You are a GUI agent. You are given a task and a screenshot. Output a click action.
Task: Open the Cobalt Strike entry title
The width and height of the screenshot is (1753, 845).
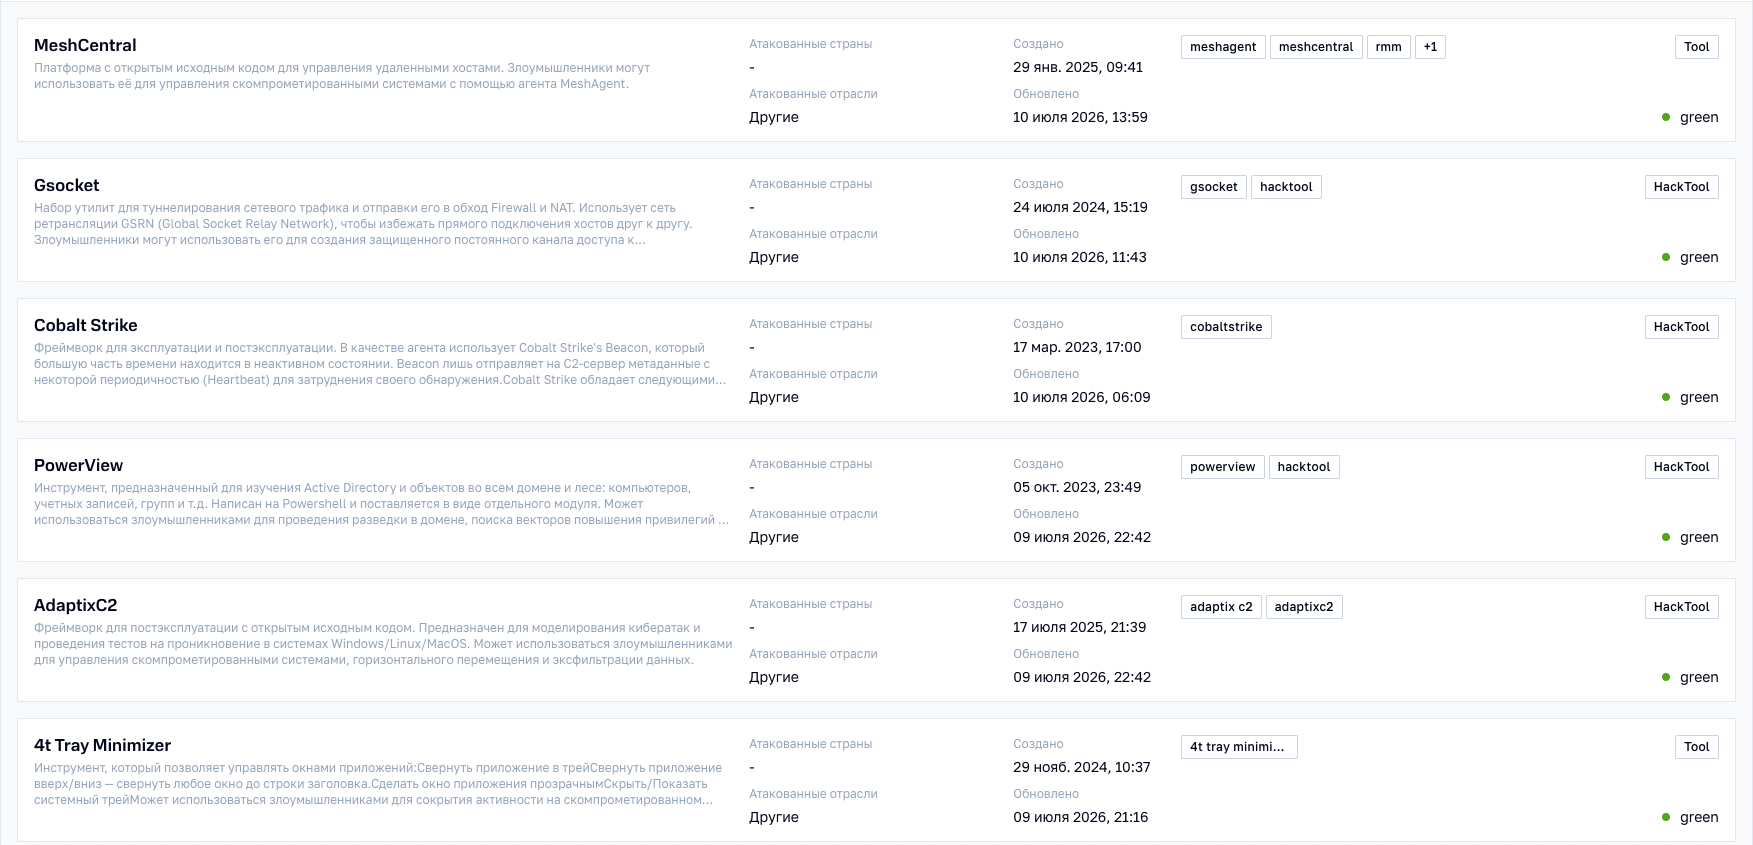86,325
